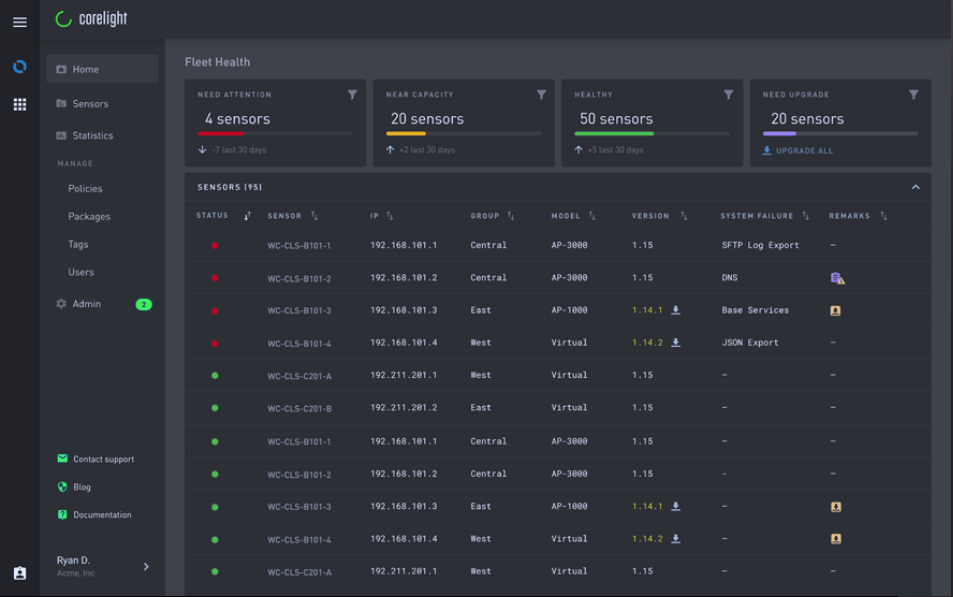Collapse the SENSORS (95) panel

(x=914, y=187)
